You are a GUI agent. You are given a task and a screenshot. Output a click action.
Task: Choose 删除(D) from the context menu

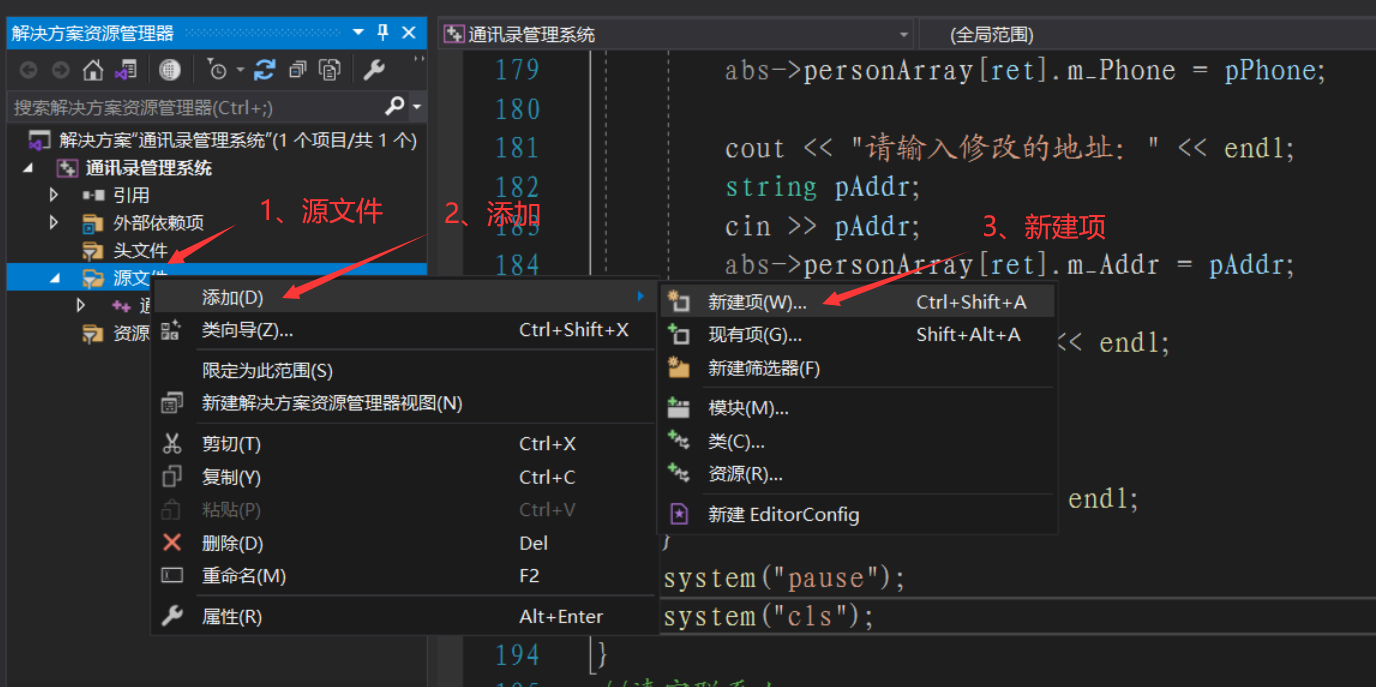point(404,543)
